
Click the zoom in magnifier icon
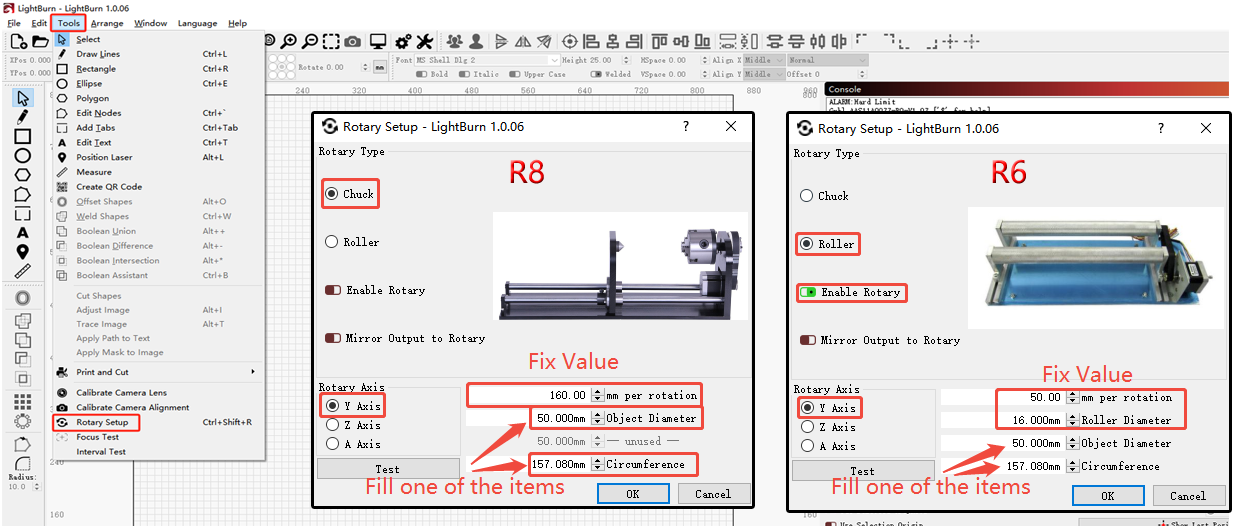tap(288, 41)
